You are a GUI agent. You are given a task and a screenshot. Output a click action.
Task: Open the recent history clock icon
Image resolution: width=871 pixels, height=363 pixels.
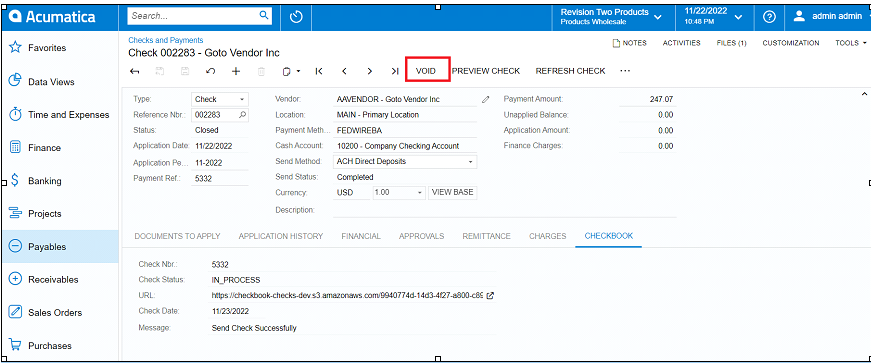[x=296, y=17]
